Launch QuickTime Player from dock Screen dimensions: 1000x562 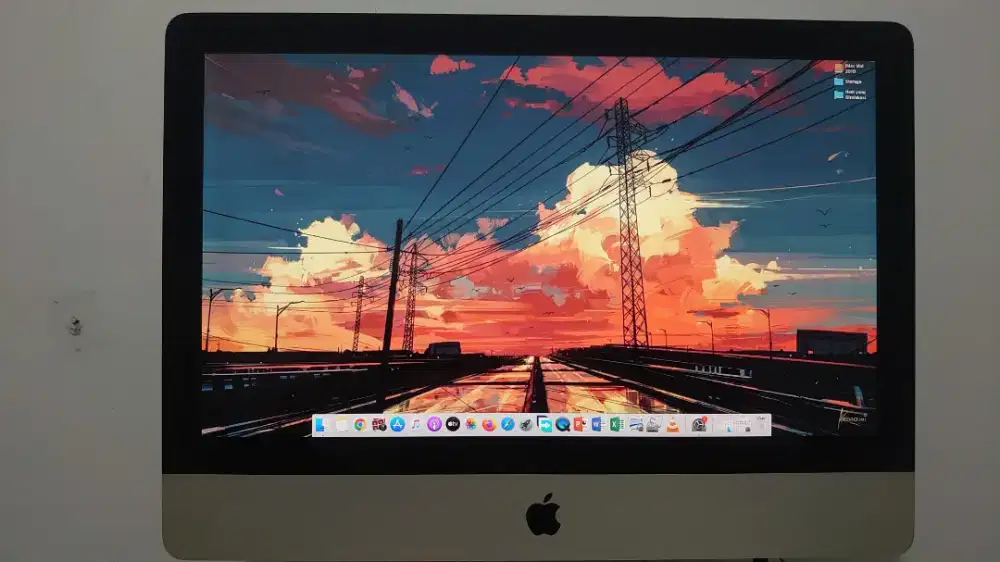tap(563, 424)
